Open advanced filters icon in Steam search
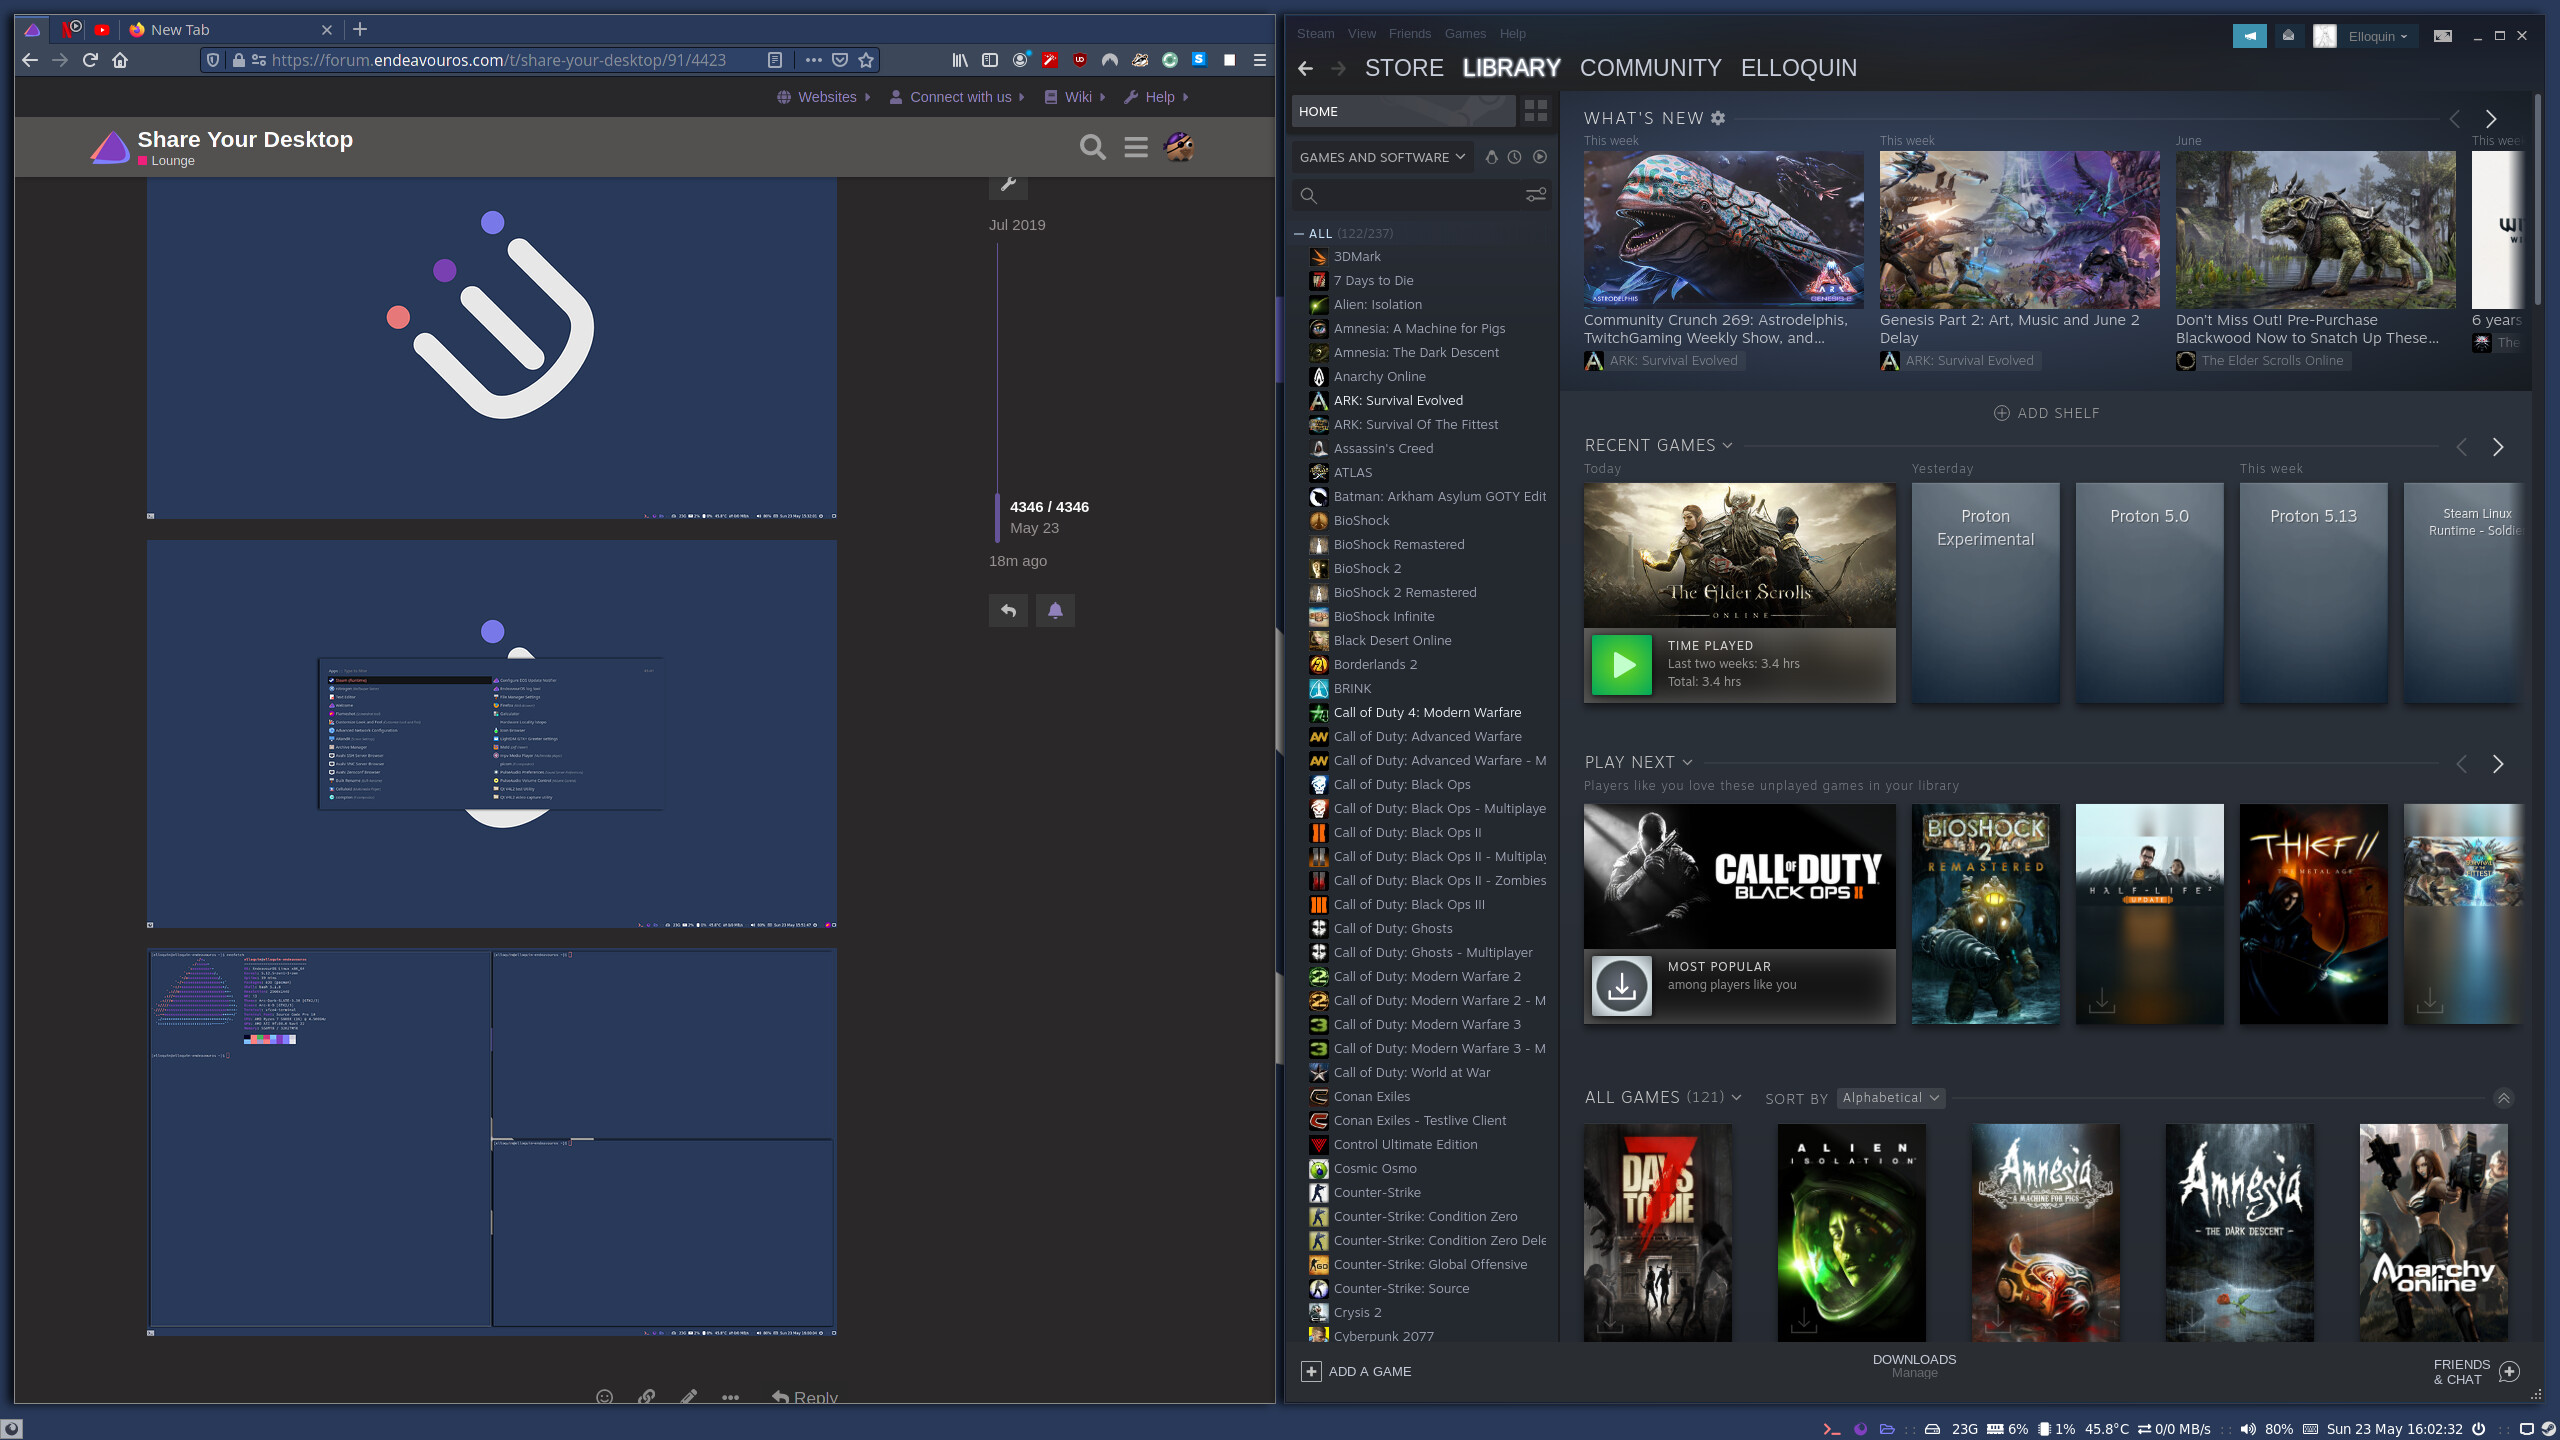2560x1440 pixels. pos(1536,195)
